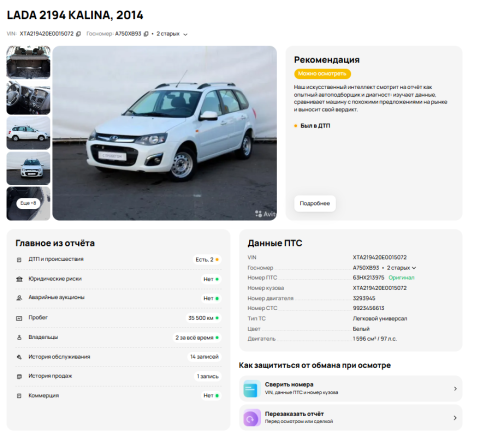
Task: Click the 'Можно осмотреть' yellow badge
Action: coord(322,74)
